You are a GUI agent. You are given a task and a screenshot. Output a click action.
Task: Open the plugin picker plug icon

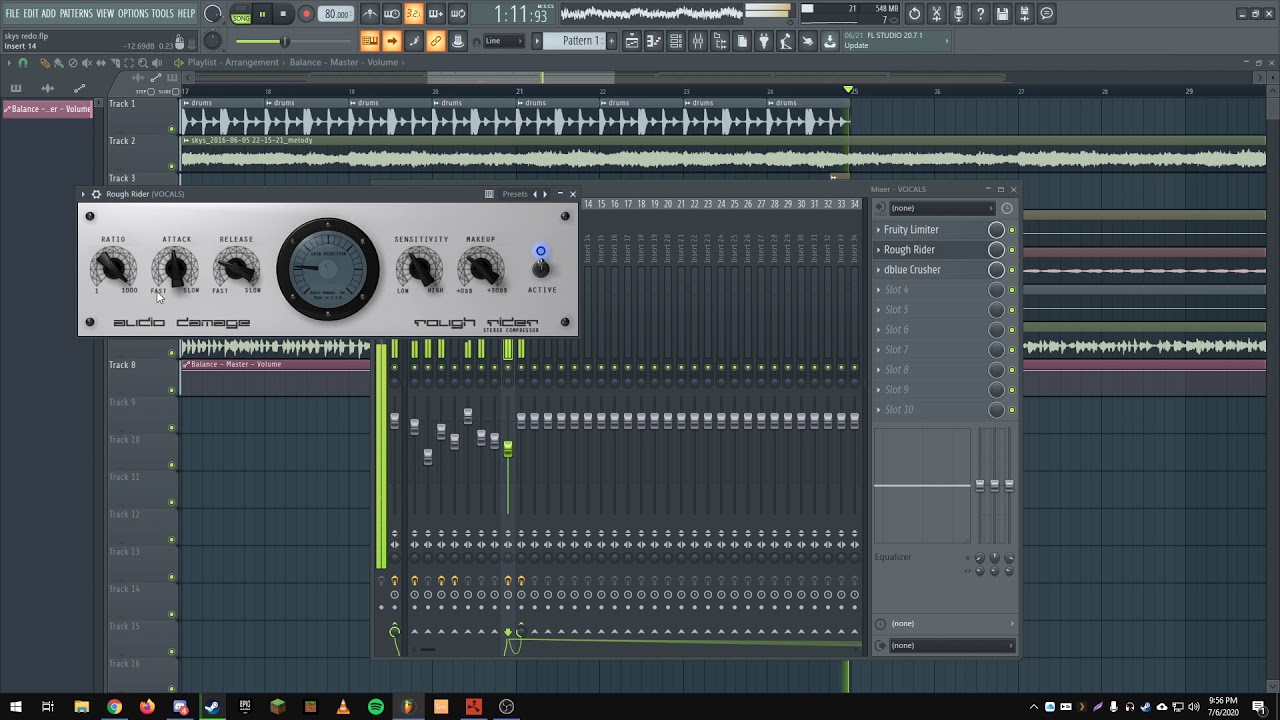pyautogui.click(x=764, y=41)
